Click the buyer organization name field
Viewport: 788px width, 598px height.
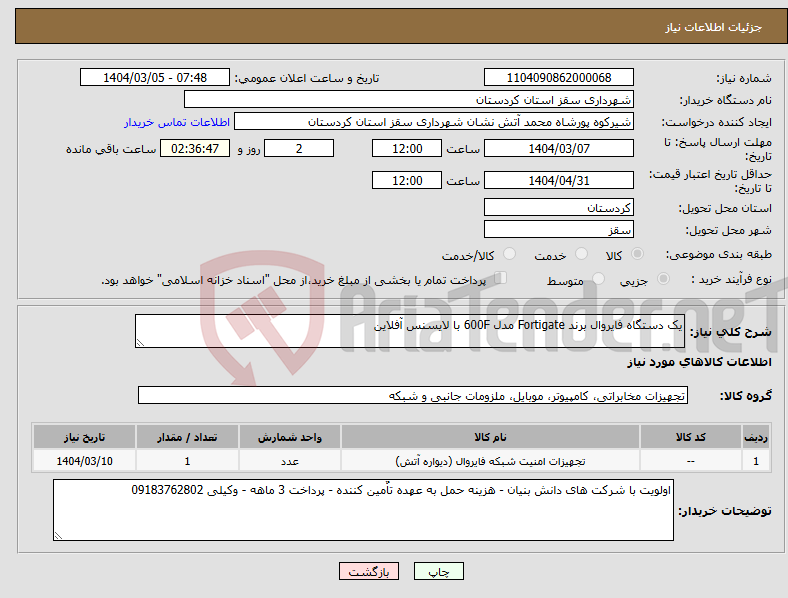[409, 99]
